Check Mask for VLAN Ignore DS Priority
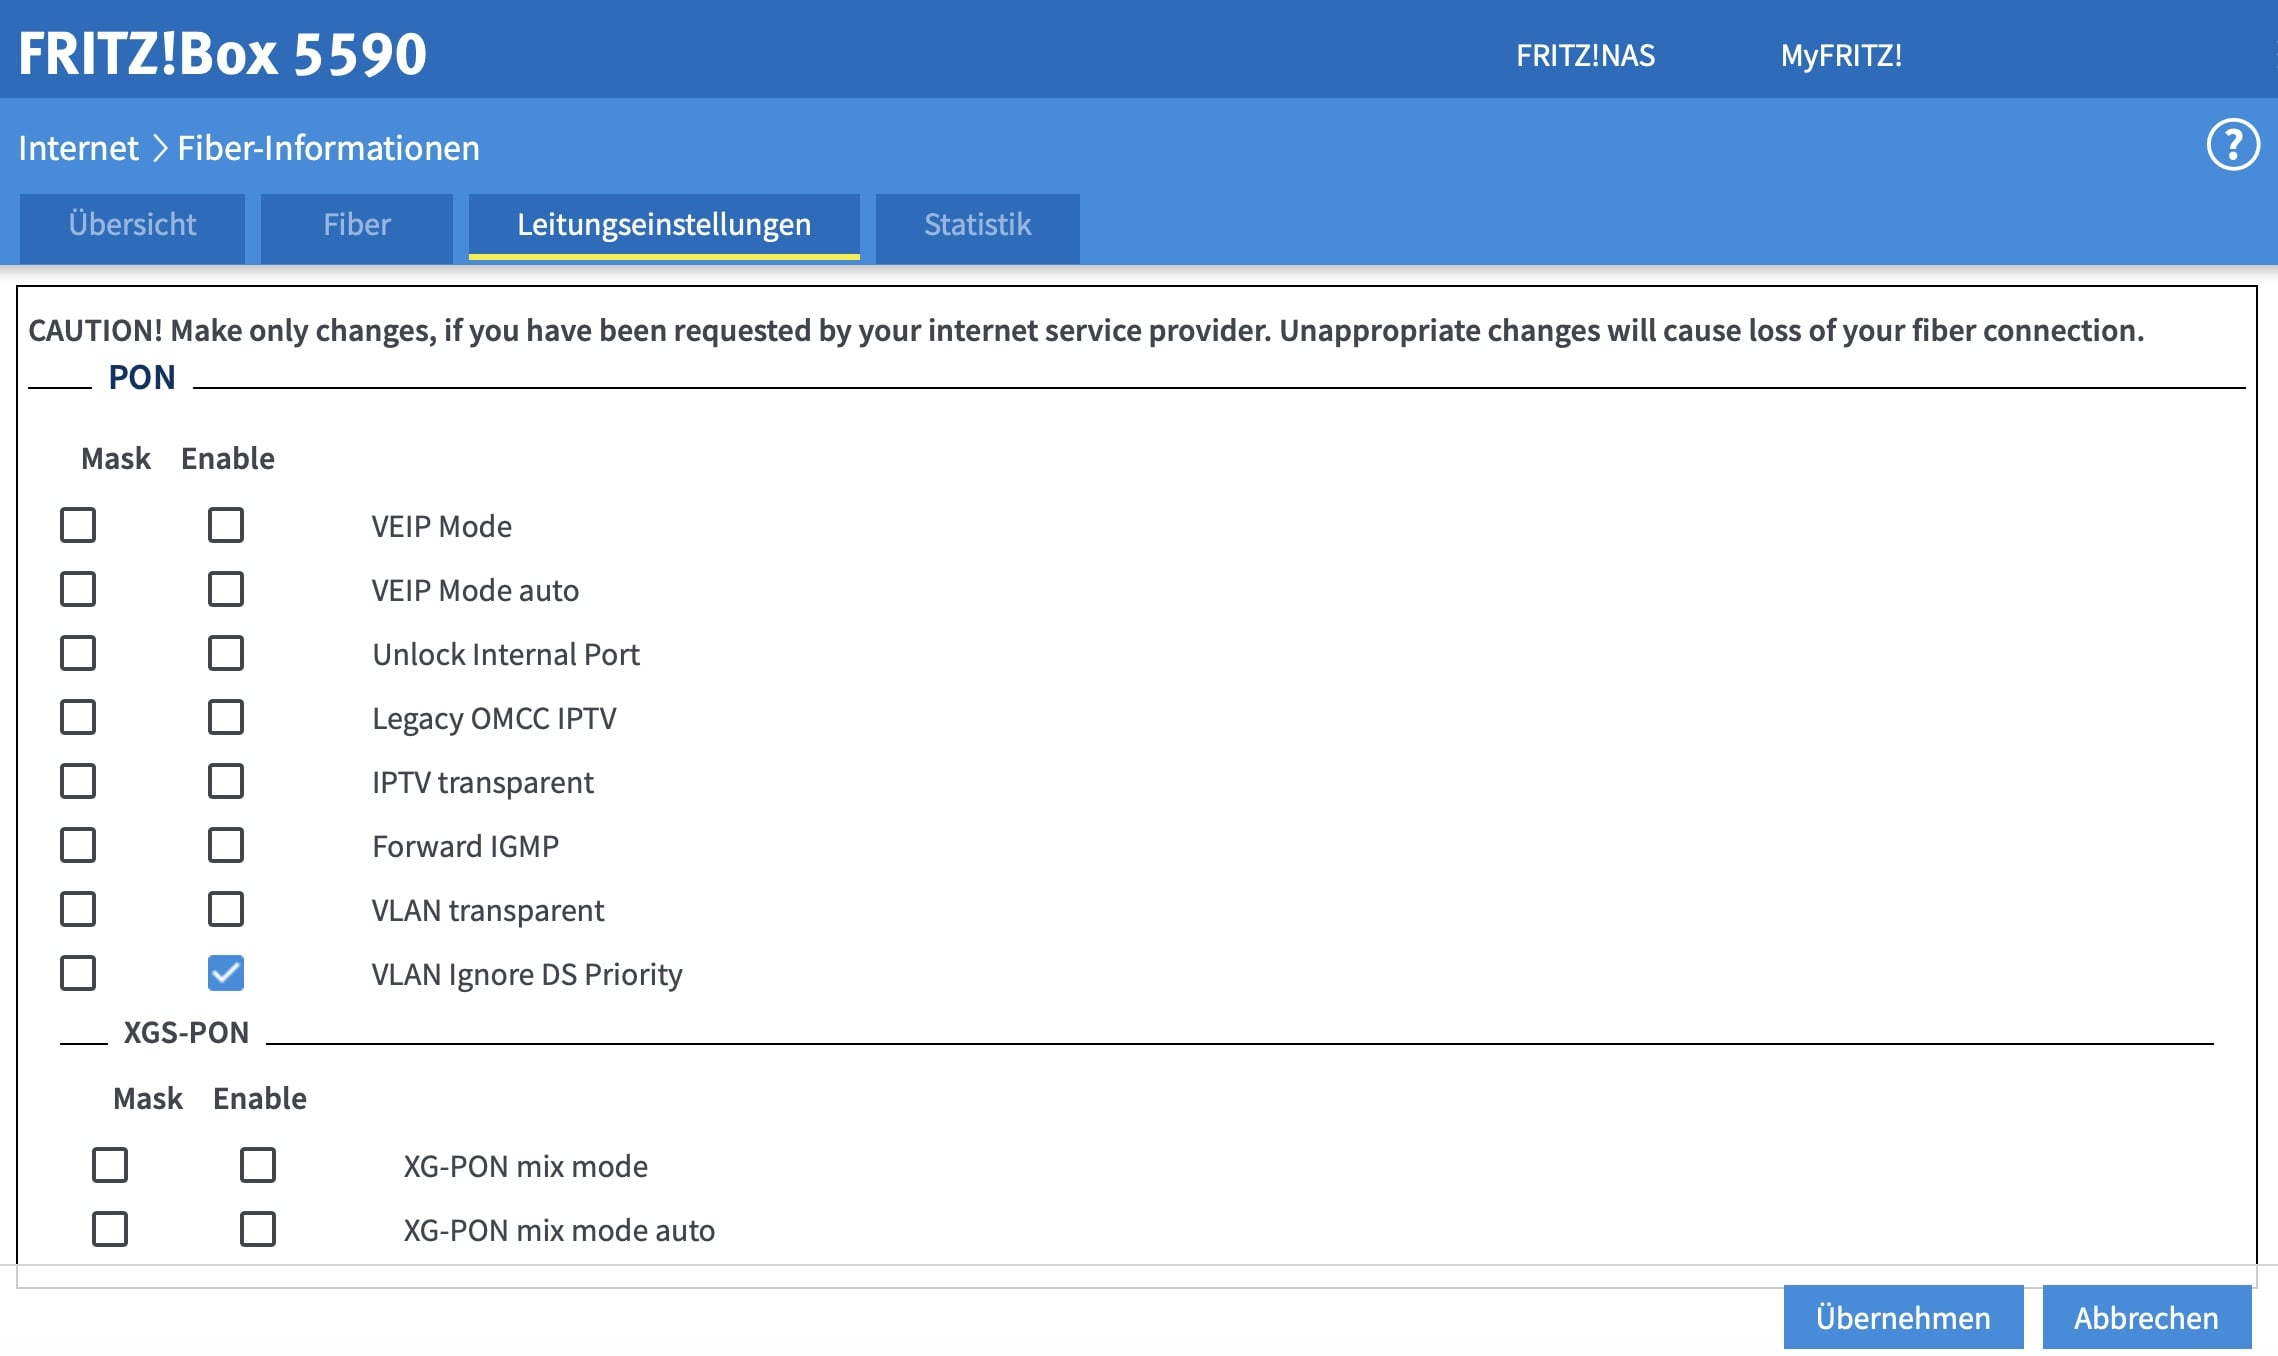This screenshot has height=1356, width=2278. tap(78, 973)
